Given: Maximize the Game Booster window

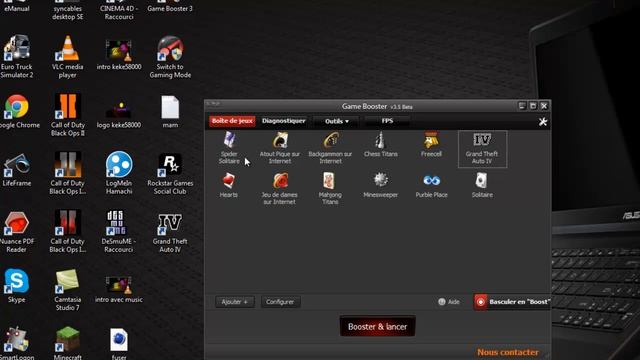Looking at the screenshot, I should tap(533, 106).
